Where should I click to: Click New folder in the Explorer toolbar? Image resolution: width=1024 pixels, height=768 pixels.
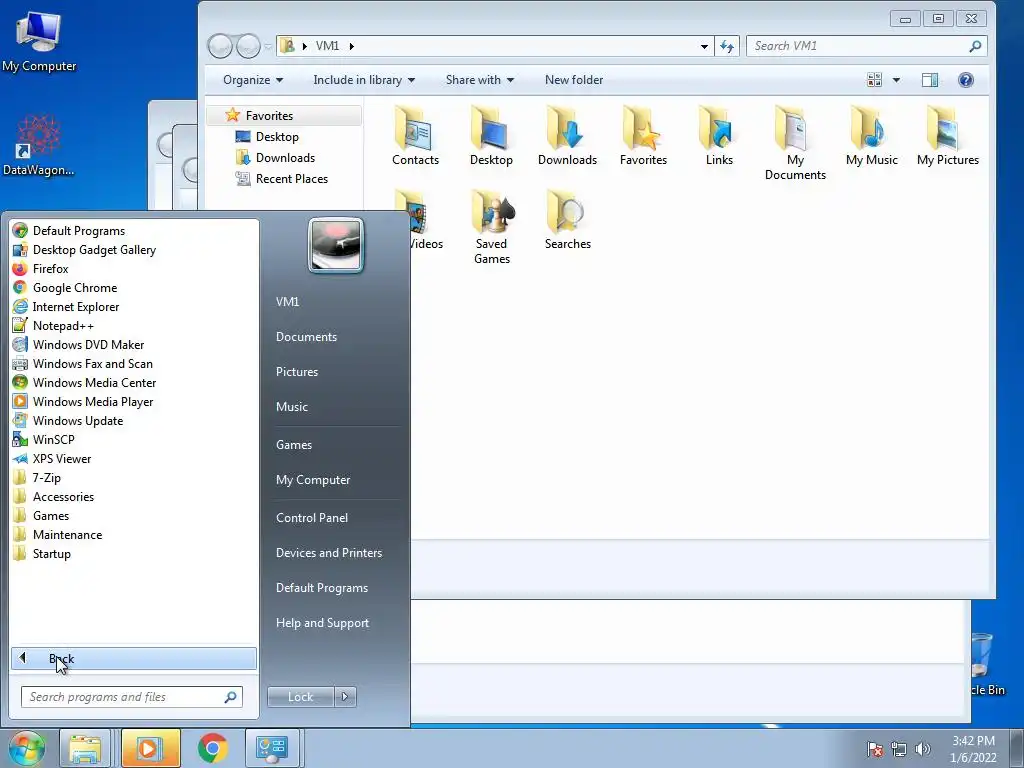click(x=574, y=80)
